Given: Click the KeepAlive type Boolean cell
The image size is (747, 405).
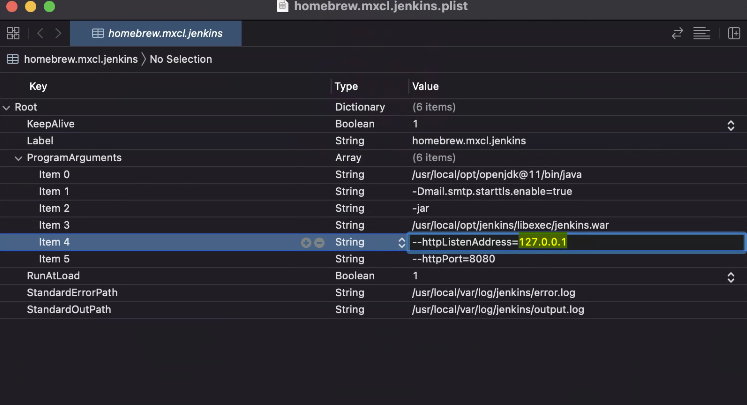Looking at the screenshot, I should pos(354,124).
